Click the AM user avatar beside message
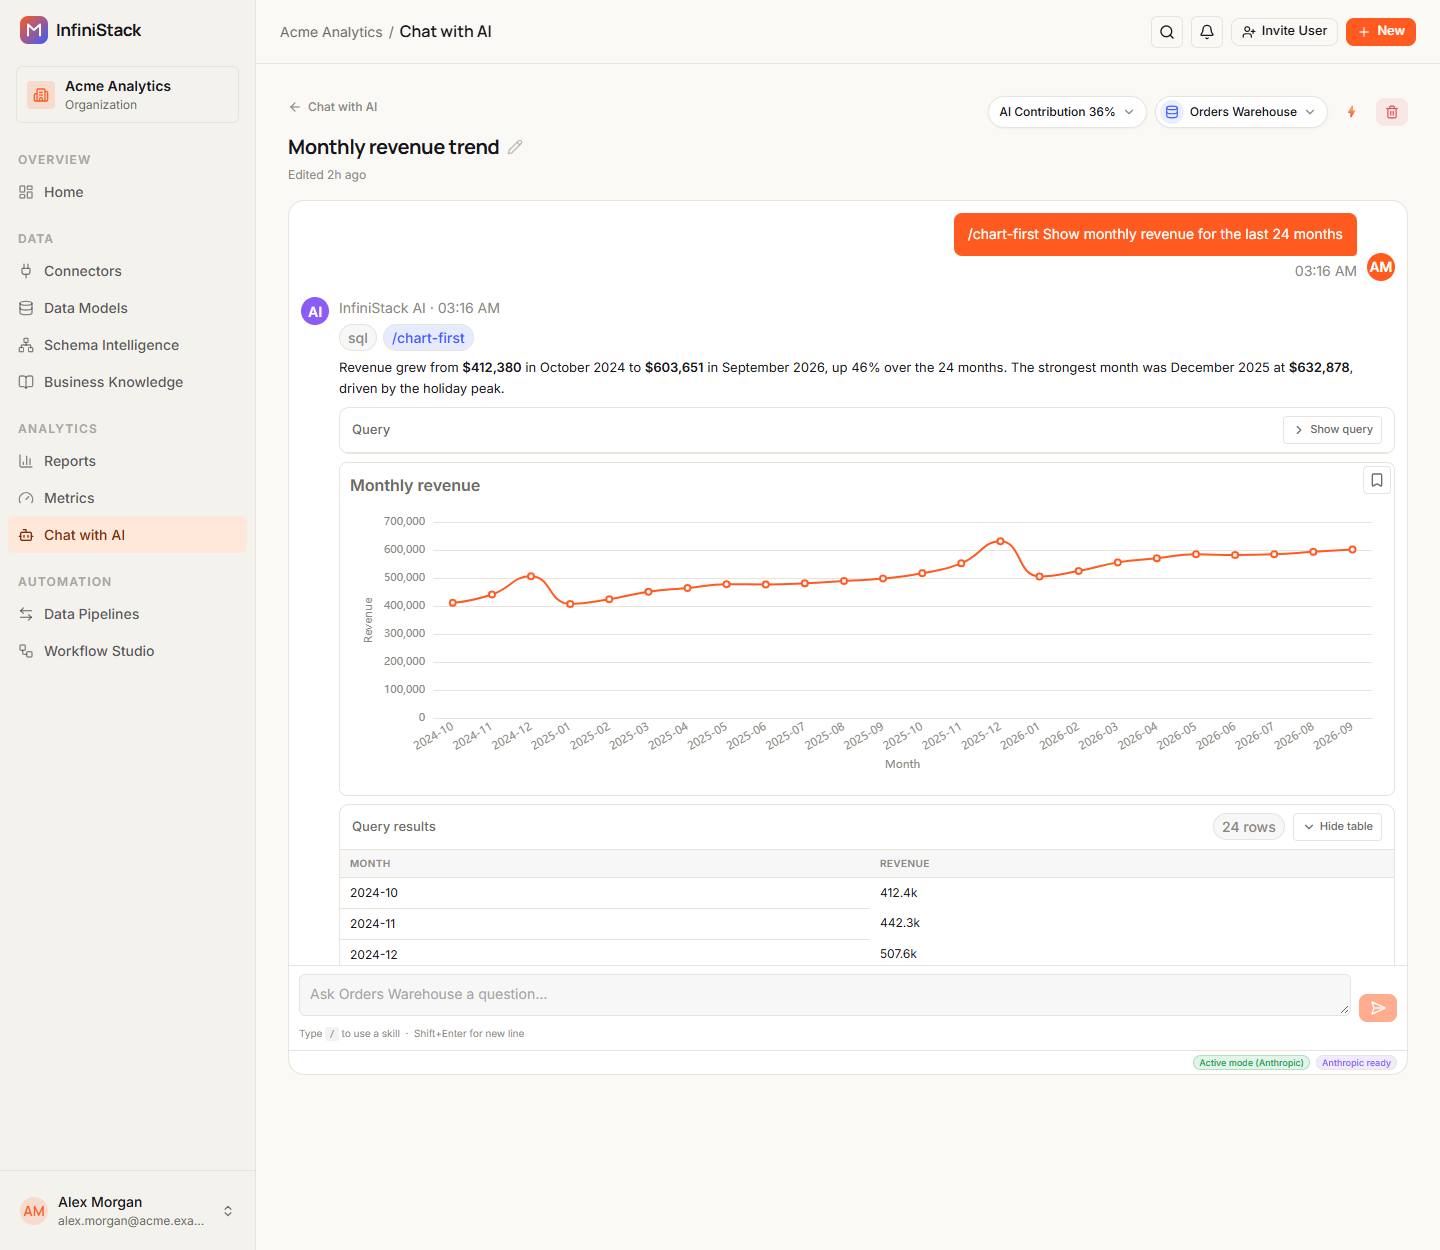Image resolution: width=1440 pixels, height=1250 pixels. (1381, 267)
